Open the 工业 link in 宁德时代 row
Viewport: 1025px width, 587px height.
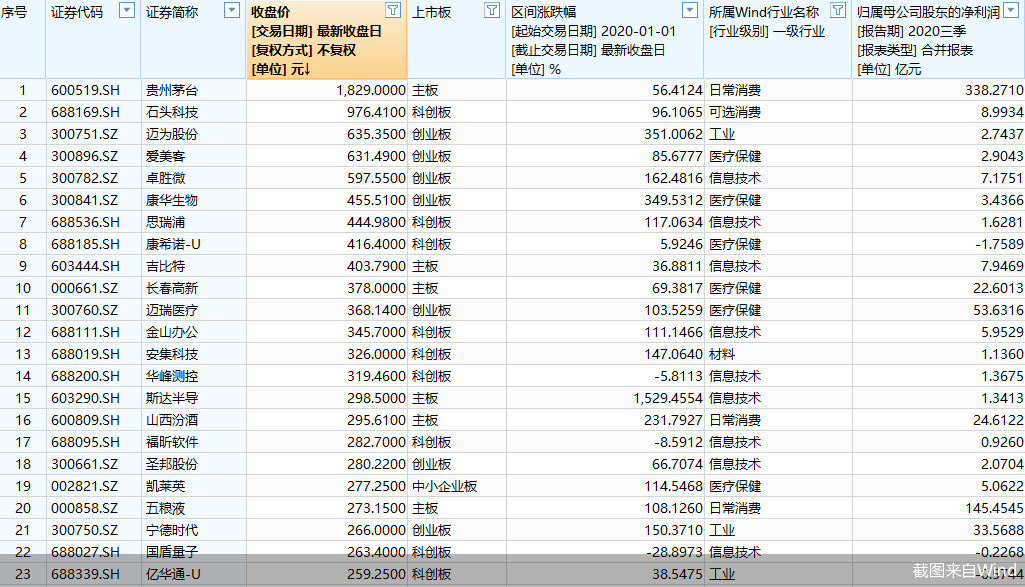pos(722,530)
